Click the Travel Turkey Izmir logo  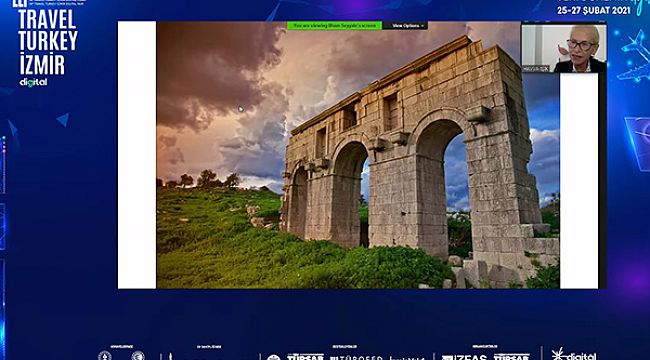pyautogui.click(x=47, y=43)
